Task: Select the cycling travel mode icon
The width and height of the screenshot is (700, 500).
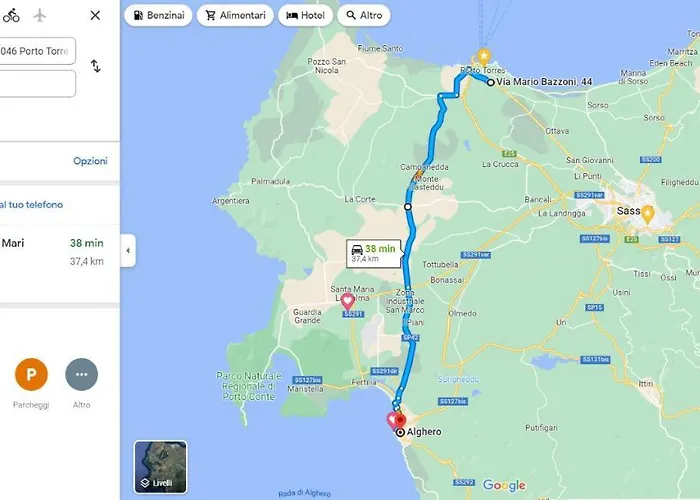Action: [x=11, y=15]
